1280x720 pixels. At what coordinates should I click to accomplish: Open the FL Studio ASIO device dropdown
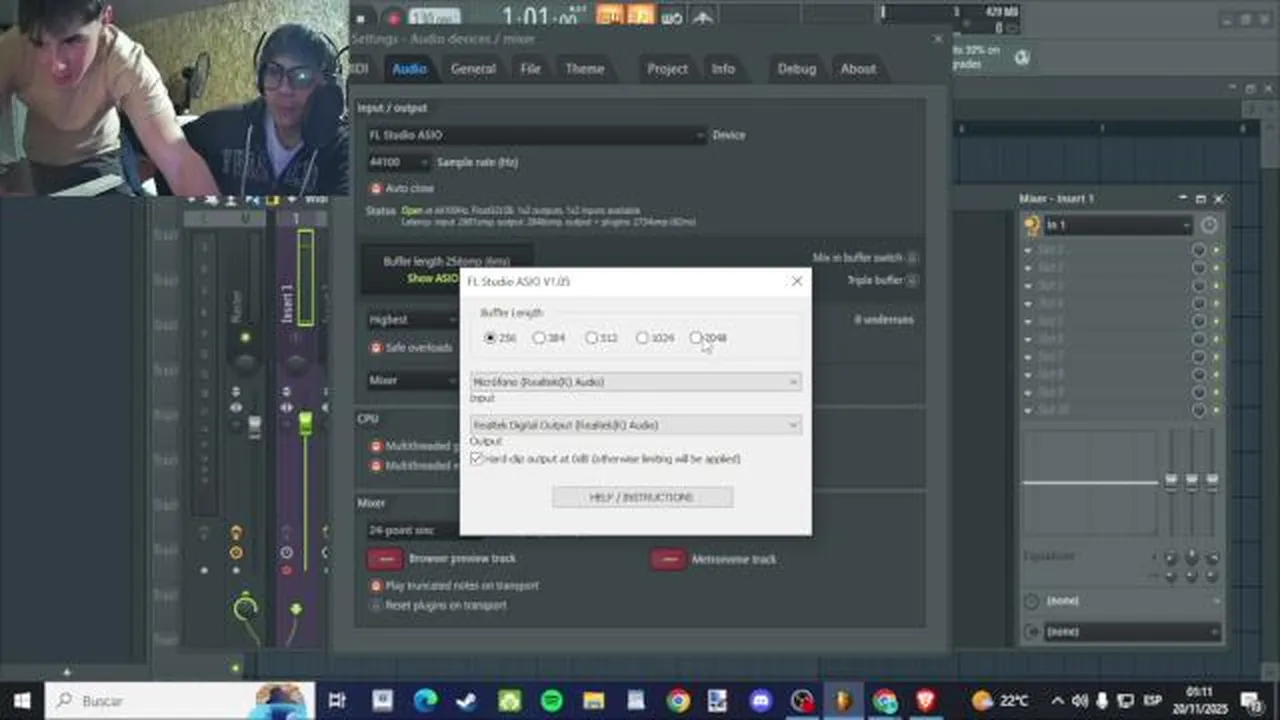click(x=536, y=135)
